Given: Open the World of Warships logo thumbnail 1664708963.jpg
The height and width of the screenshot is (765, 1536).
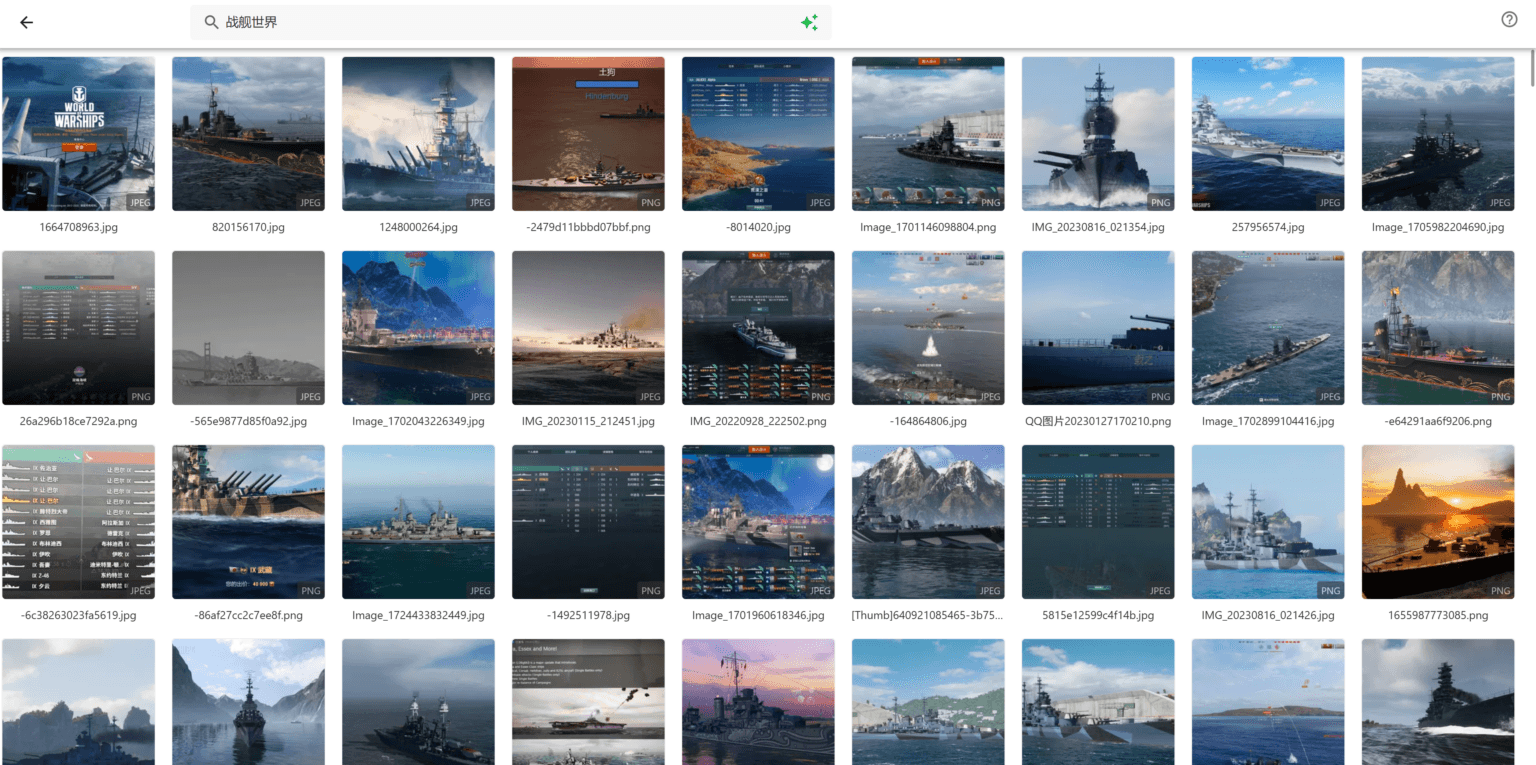Looking at the screenshot, I should tap(79, 134).
